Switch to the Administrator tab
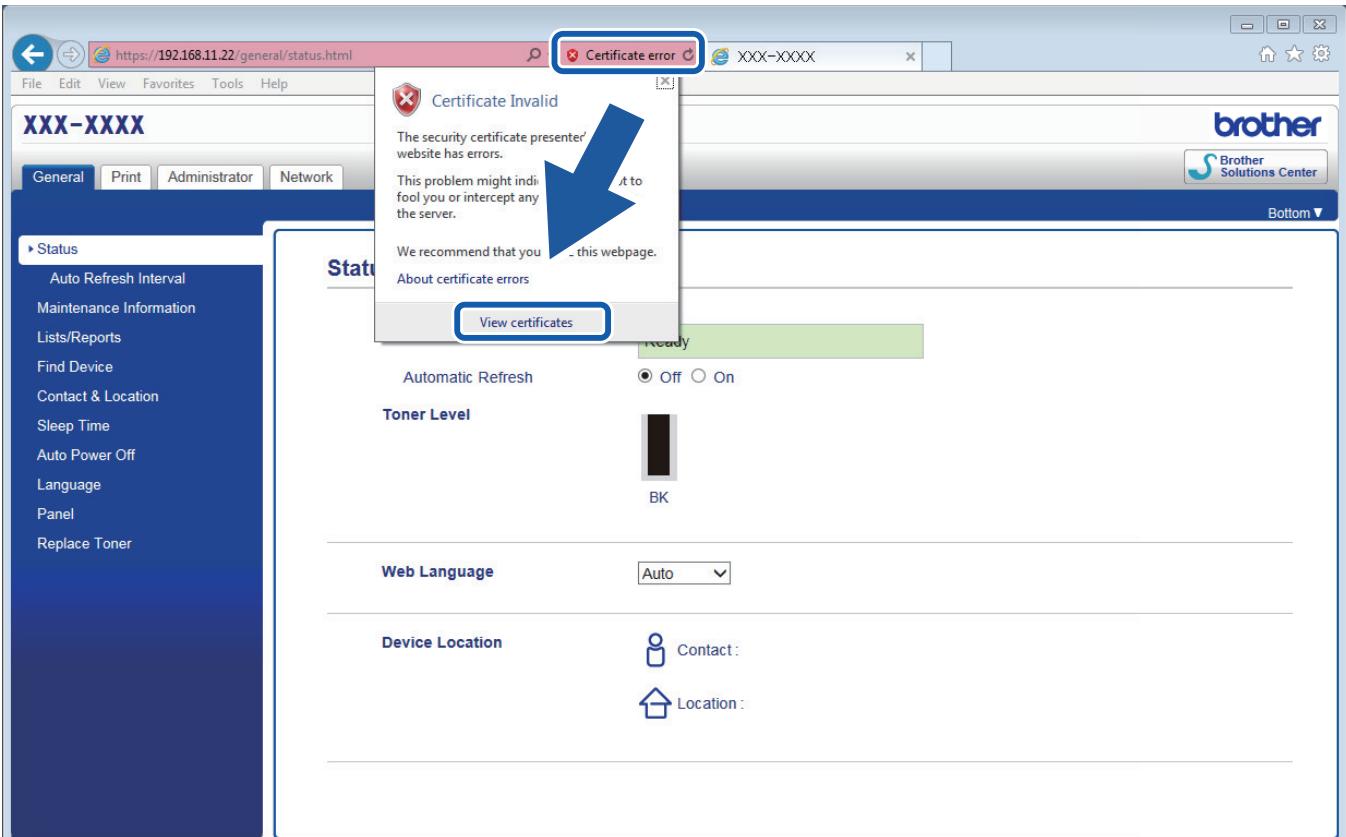Image resolution: width=1346 pixels, height=837 pixels. click(x=212, y=176)
